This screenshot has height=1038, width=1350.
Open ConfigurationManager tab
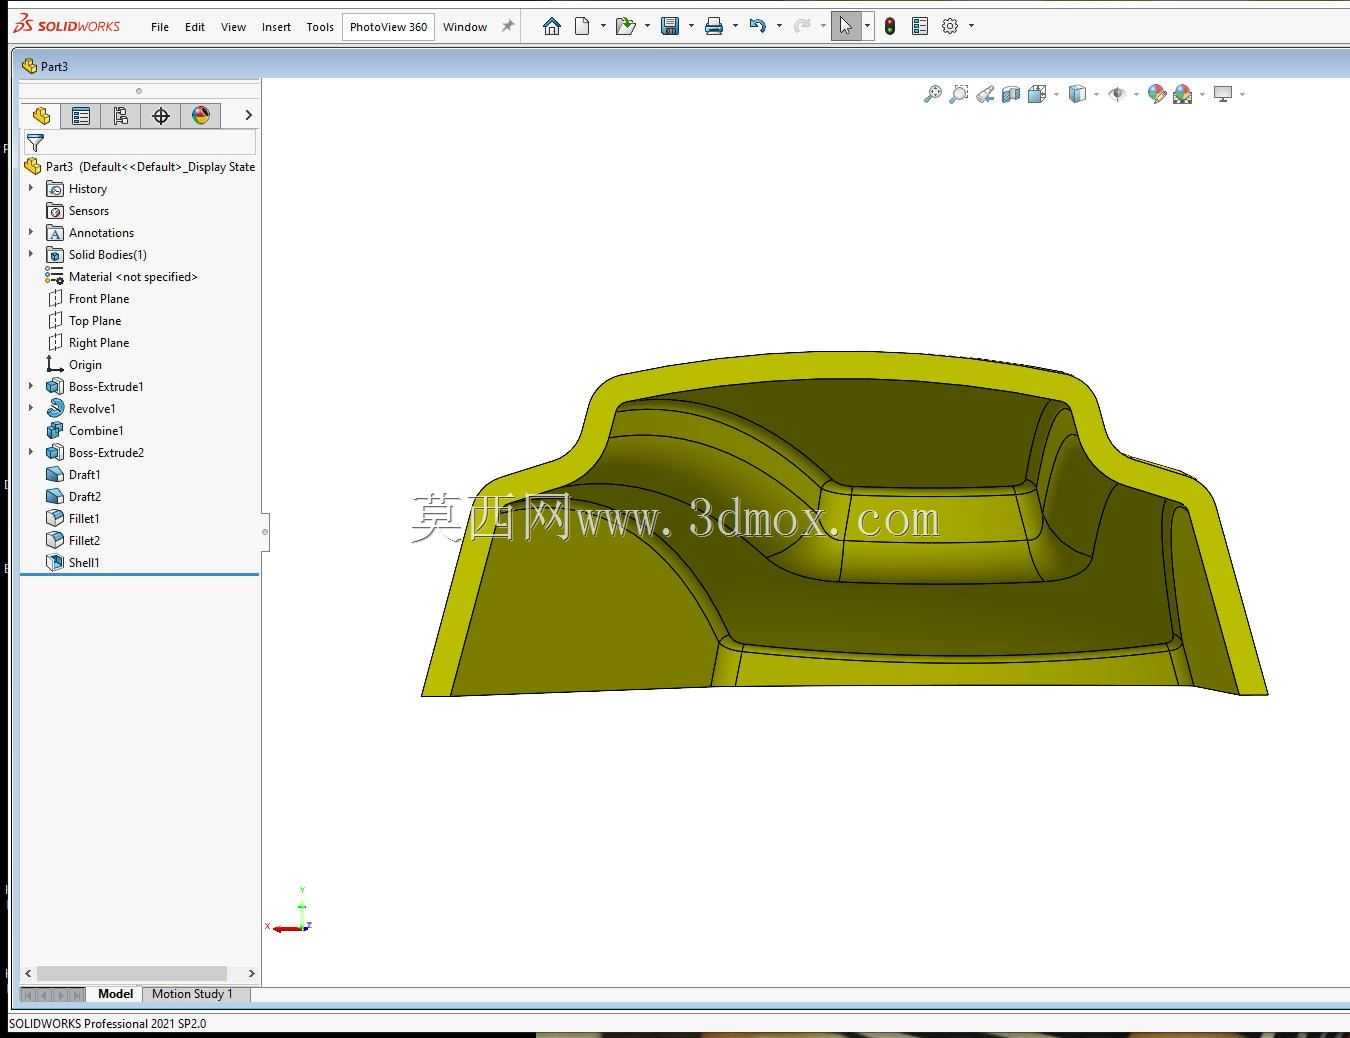(x=121, y=116)
